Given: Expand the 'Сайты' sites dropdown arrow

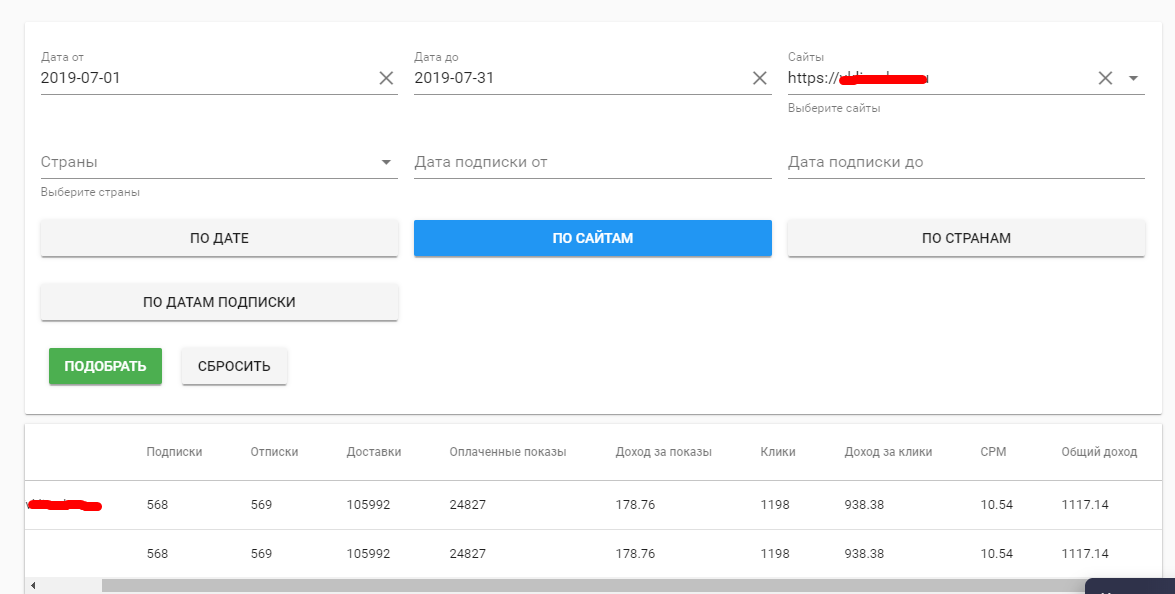Looking at the screenshot, I should click(x=1134, y=78).
